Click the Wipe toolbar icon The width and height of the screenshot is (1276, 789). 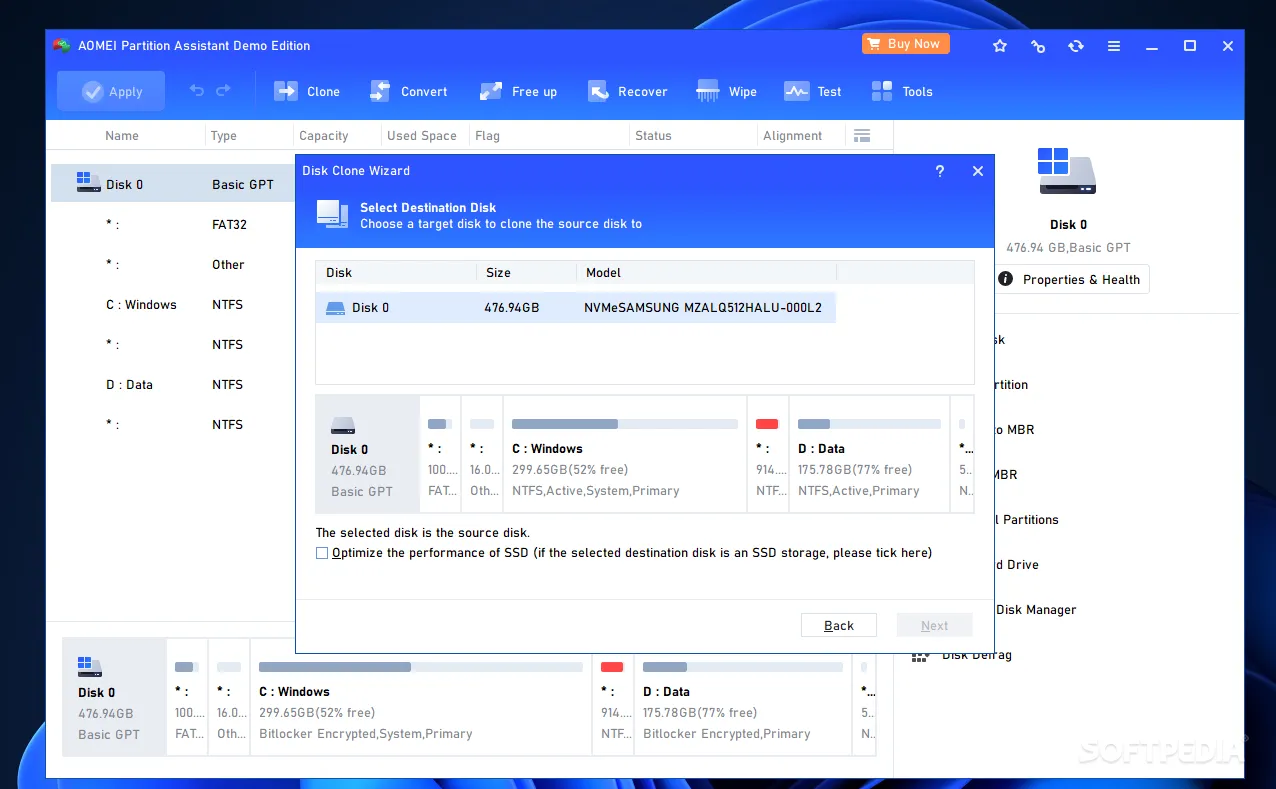pyautogui.click(x=708, y=92)
